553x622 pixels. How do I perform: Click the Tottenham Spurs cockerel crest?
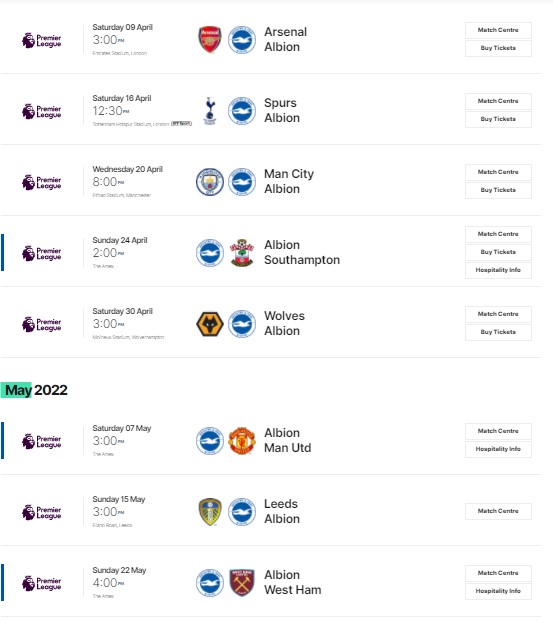pos(210,111)
